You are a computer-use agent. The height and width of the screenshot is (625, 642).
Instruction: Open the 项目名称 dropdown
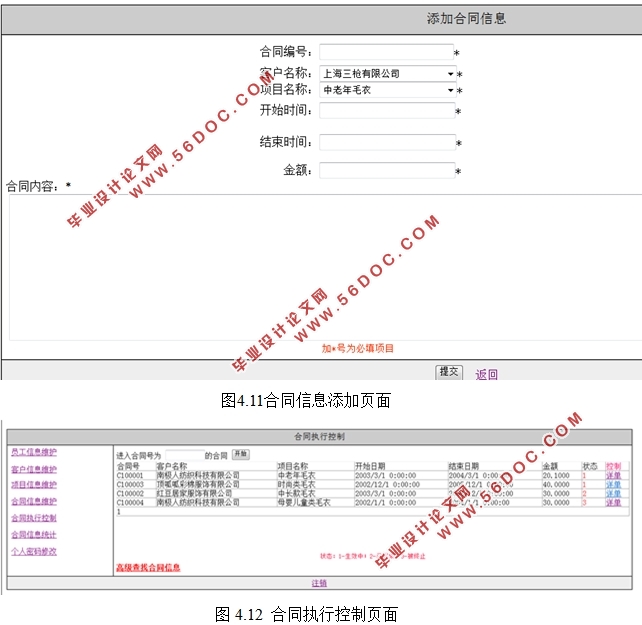tap(388, 90)
